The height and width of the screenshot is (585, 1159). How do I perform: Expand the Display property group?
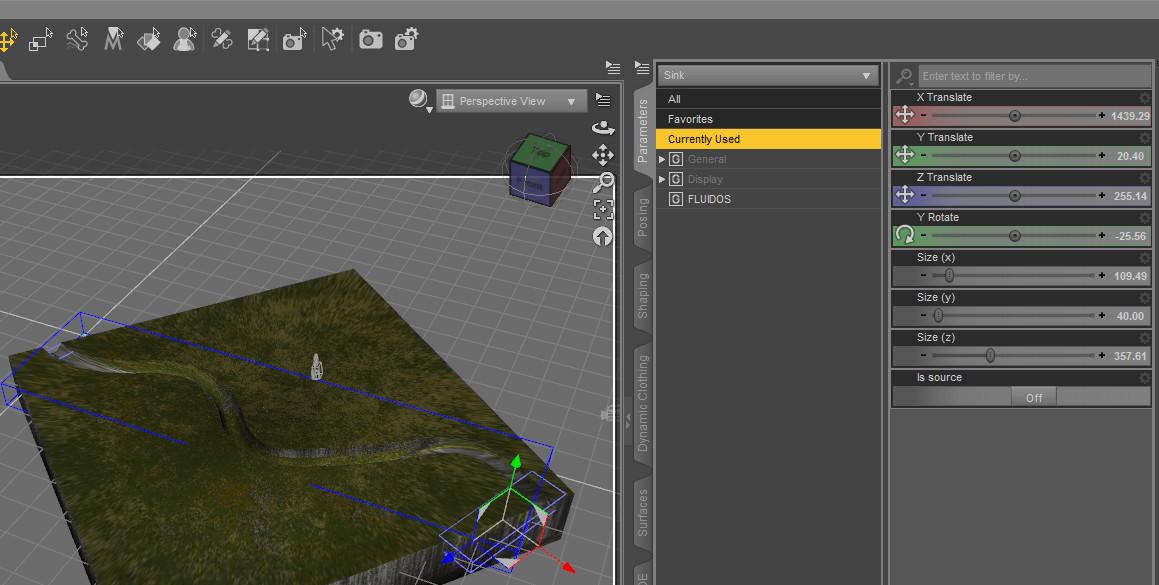(662, 179)
